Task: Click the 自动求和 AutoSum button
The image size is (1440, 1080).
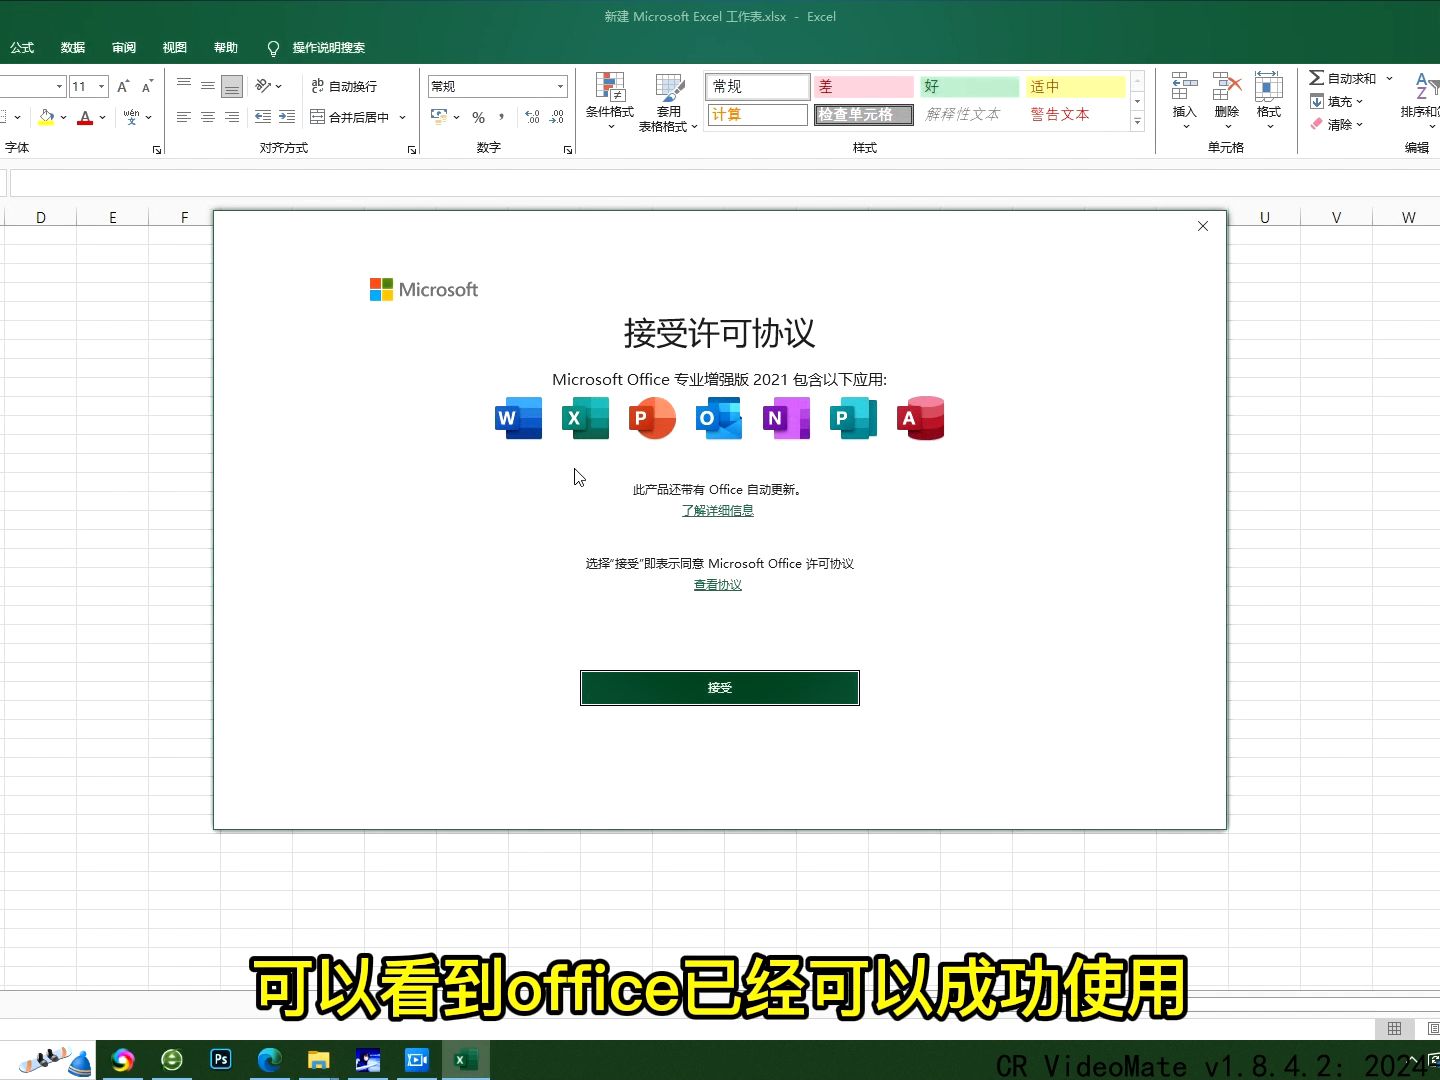Action: pyautogui.click(x=1342, y=78)
